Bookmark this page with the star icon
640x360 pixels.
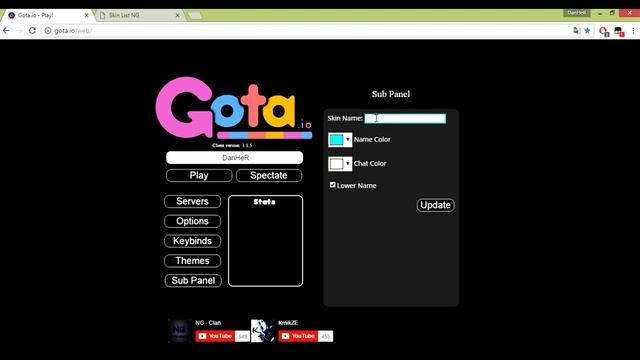tap(587, 31)
